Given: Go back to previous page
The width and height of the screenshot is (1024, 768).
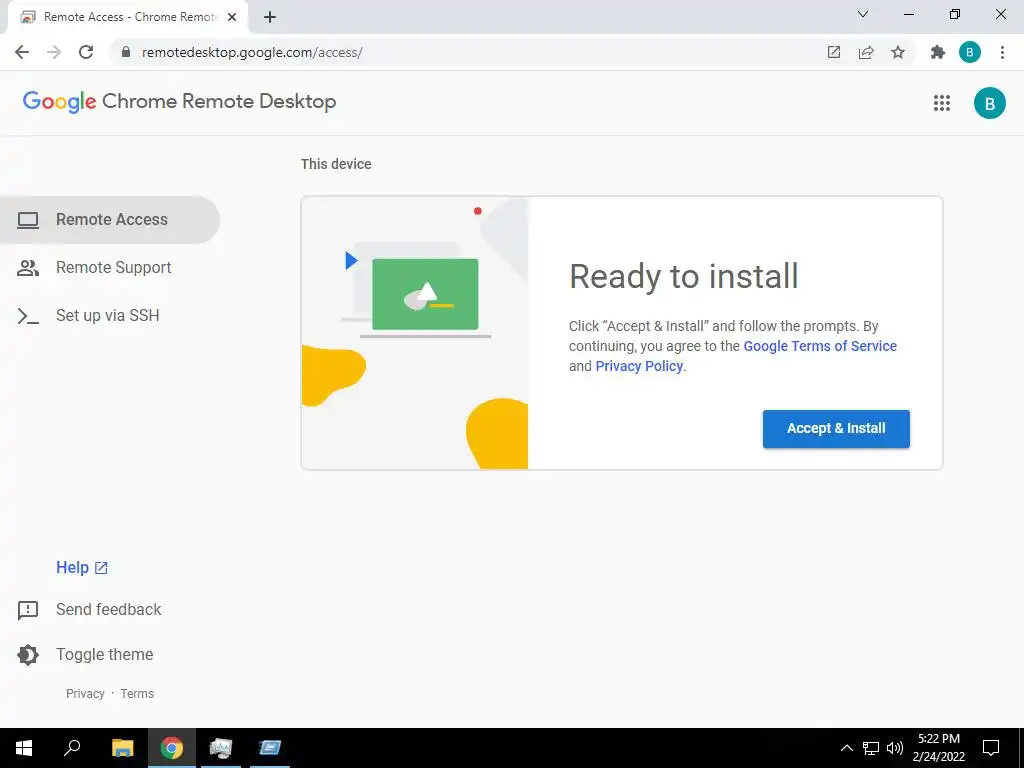Looking at the screenshot, I should (22, 52).
